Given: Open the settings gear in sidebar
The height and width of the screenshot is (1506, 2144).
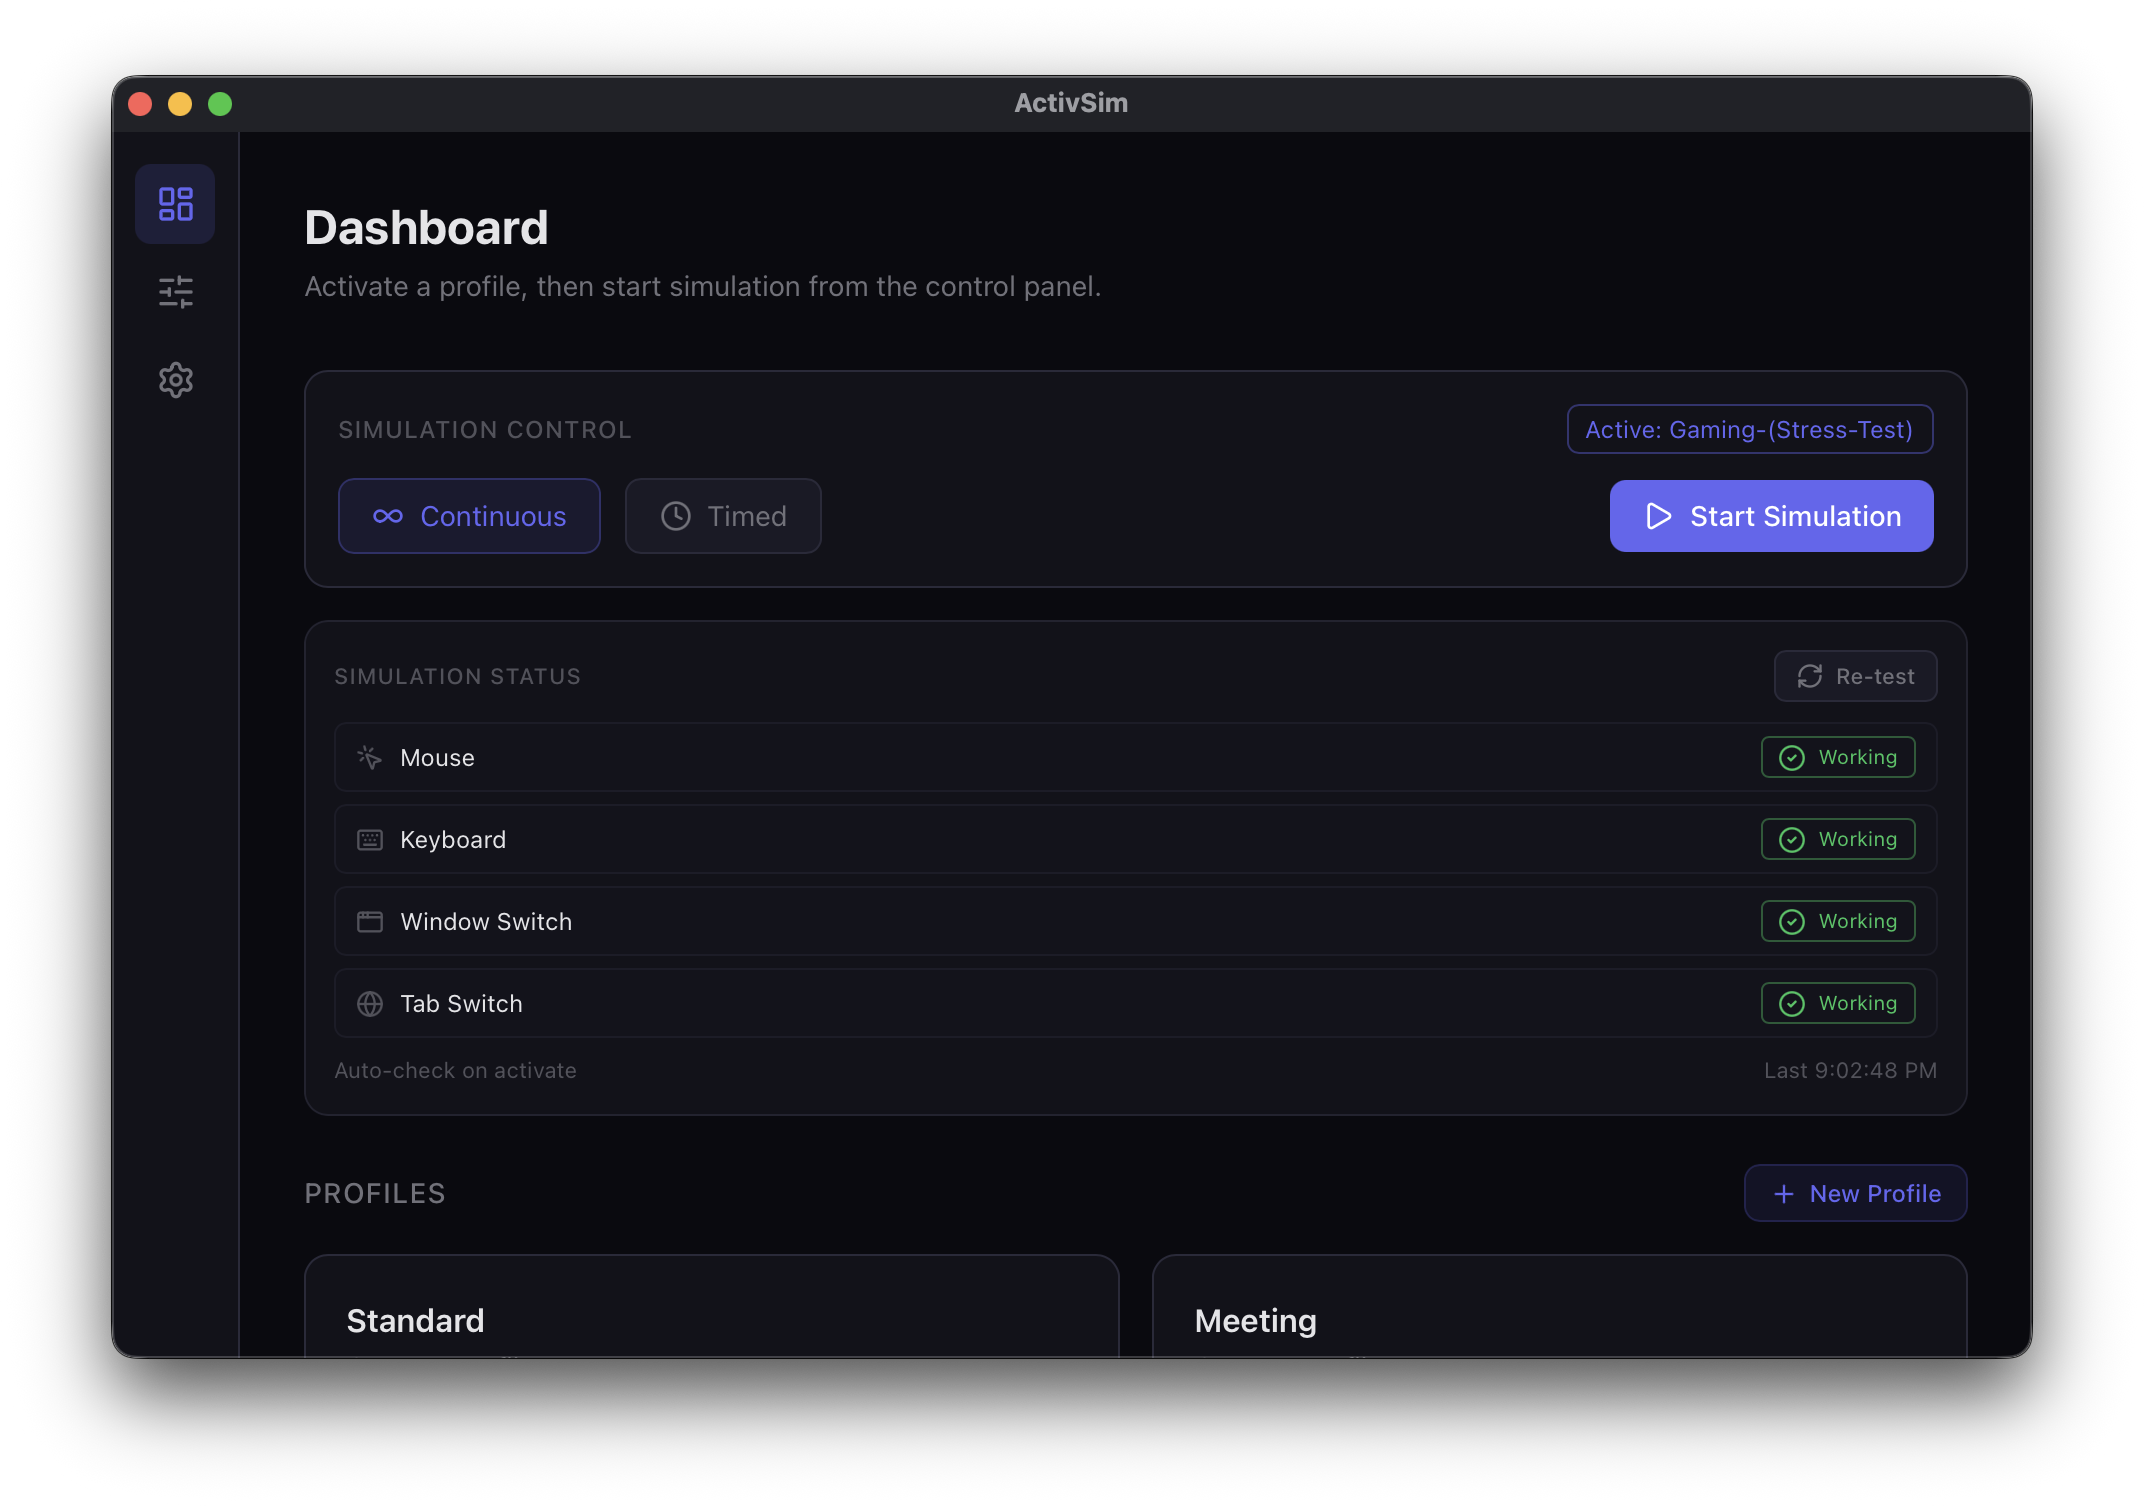Looking at the screenshot, I should pos(175,379).
